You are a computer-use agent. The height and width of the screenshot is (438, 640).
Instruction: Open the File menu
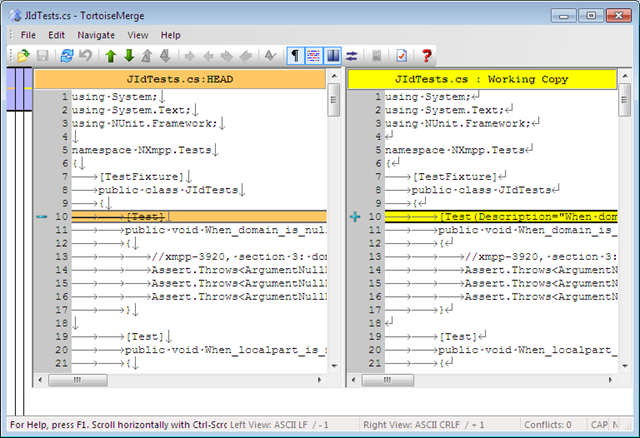(28, 35)
